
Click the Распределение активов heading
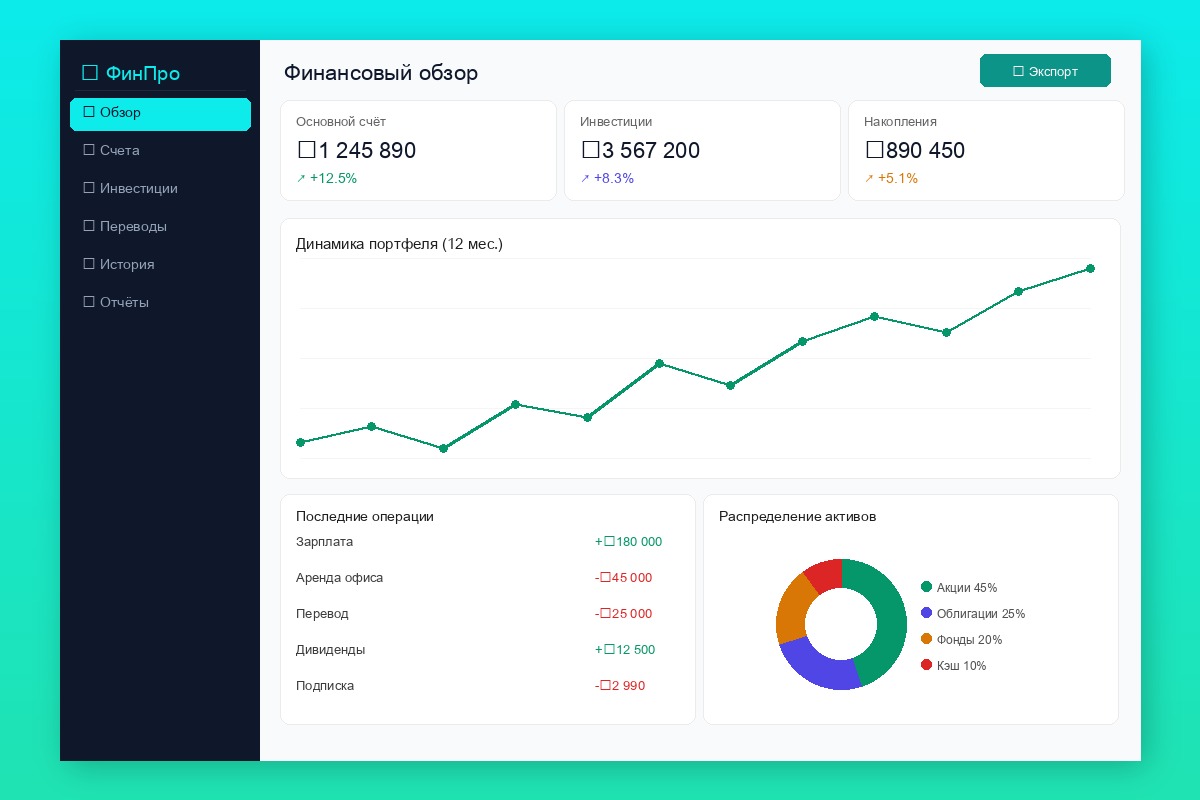point(798,517)
